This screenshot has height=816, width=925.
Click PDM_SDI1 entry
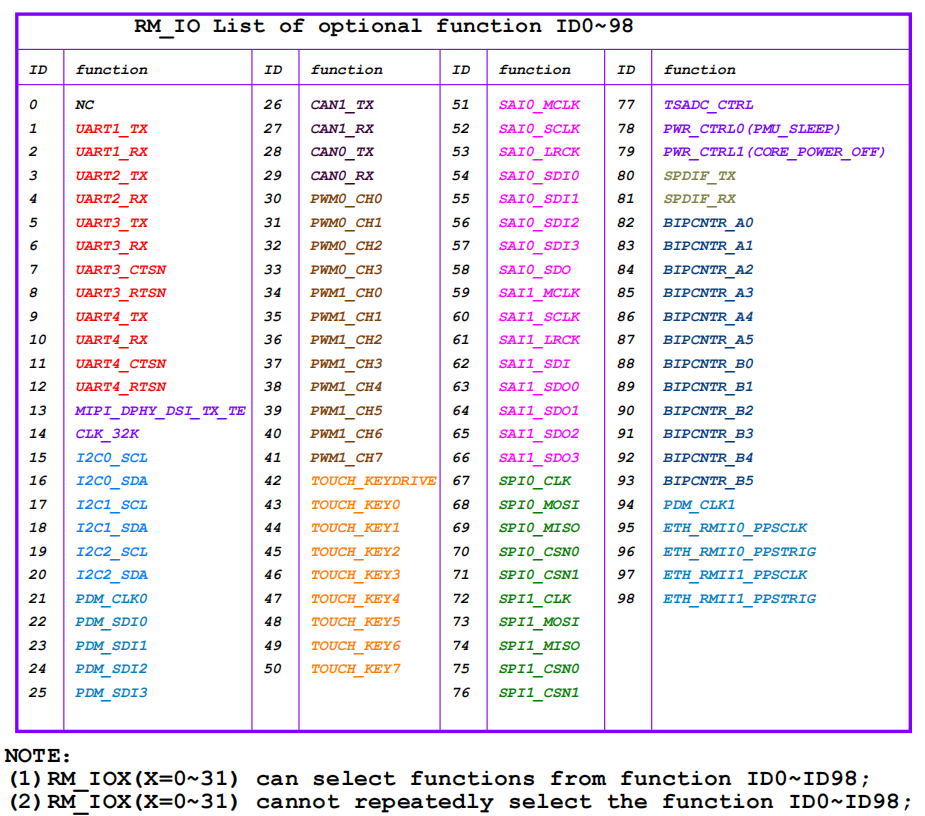111,646
